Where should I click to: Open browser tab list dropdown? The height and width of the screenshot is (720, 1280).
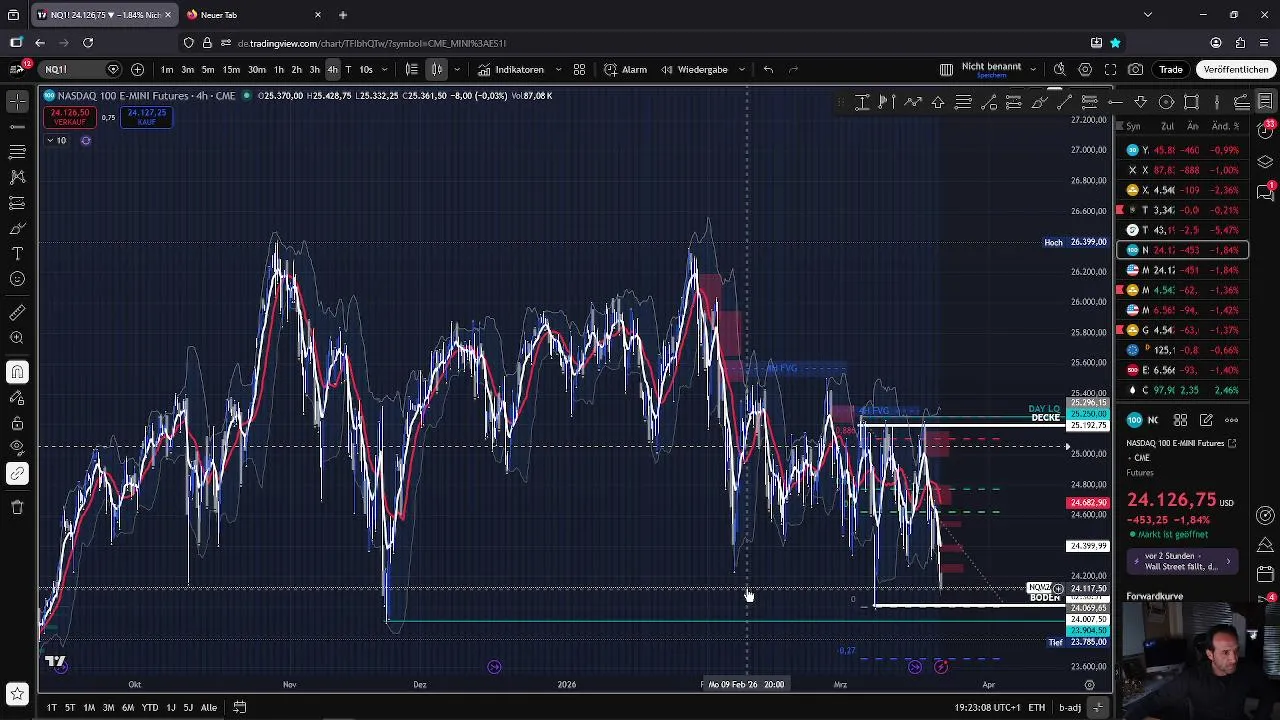1147,15
